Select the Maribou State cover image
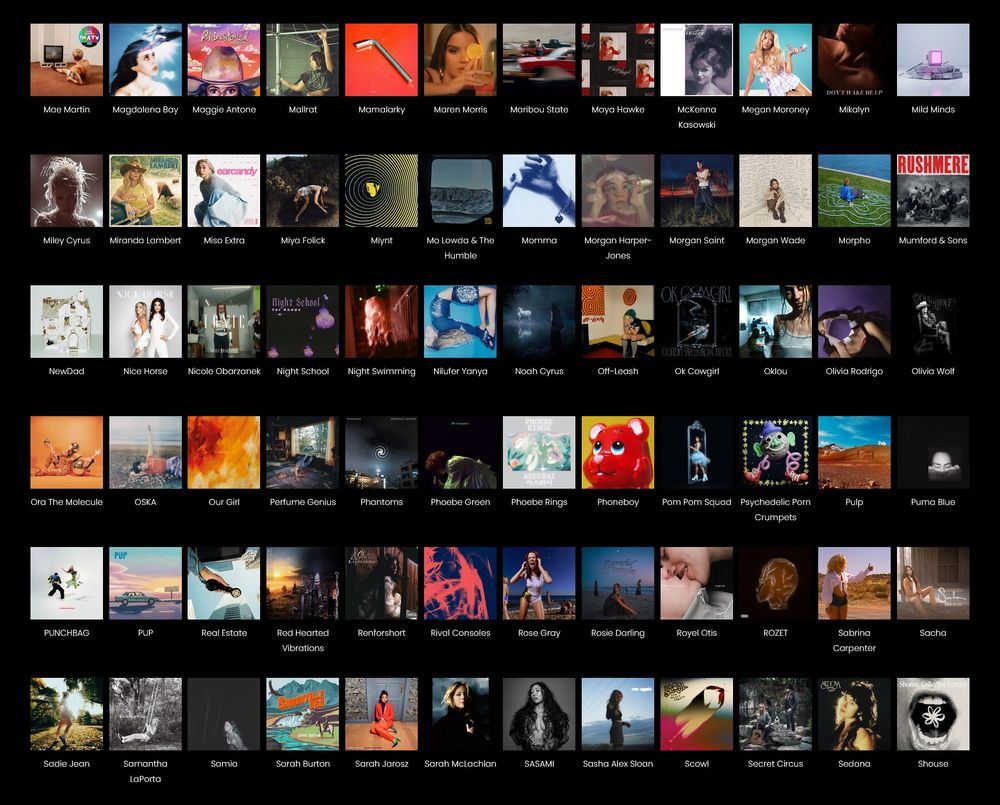Screen dimensions: 1000x805 539,60
